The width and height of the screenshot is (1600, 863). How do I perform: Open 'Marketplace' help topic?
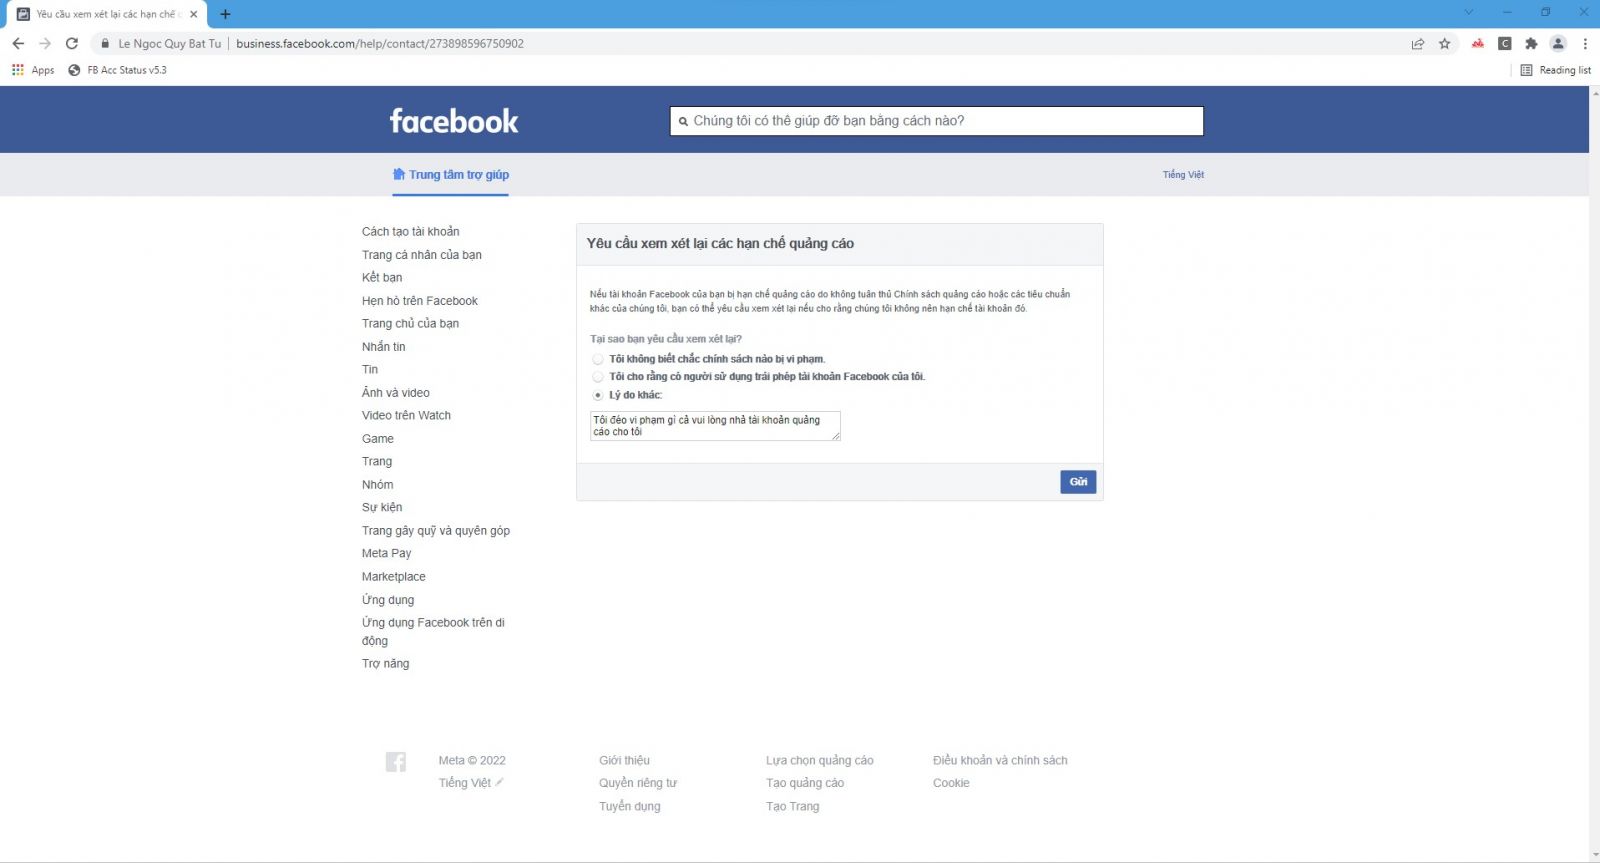pos(394,577)
